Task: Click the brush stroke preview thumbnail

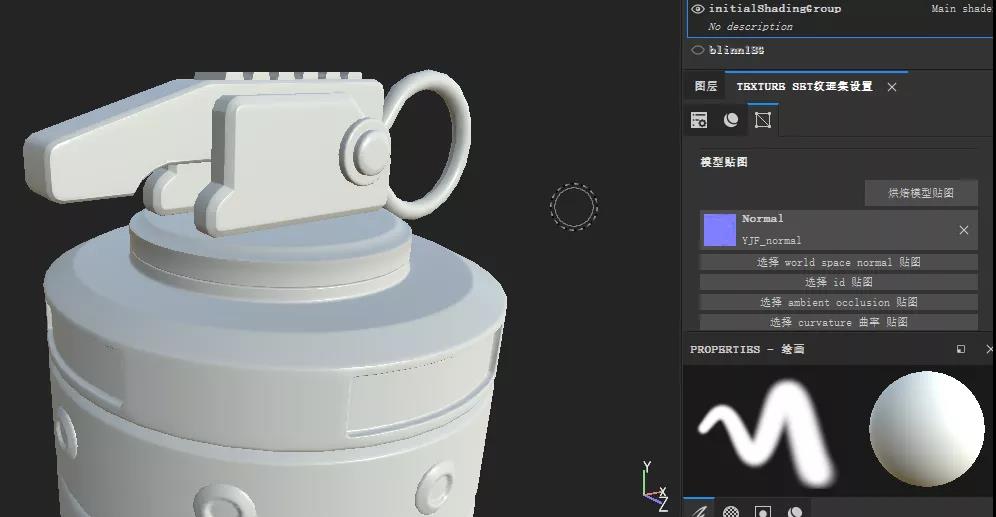Action: coord(768,430)
